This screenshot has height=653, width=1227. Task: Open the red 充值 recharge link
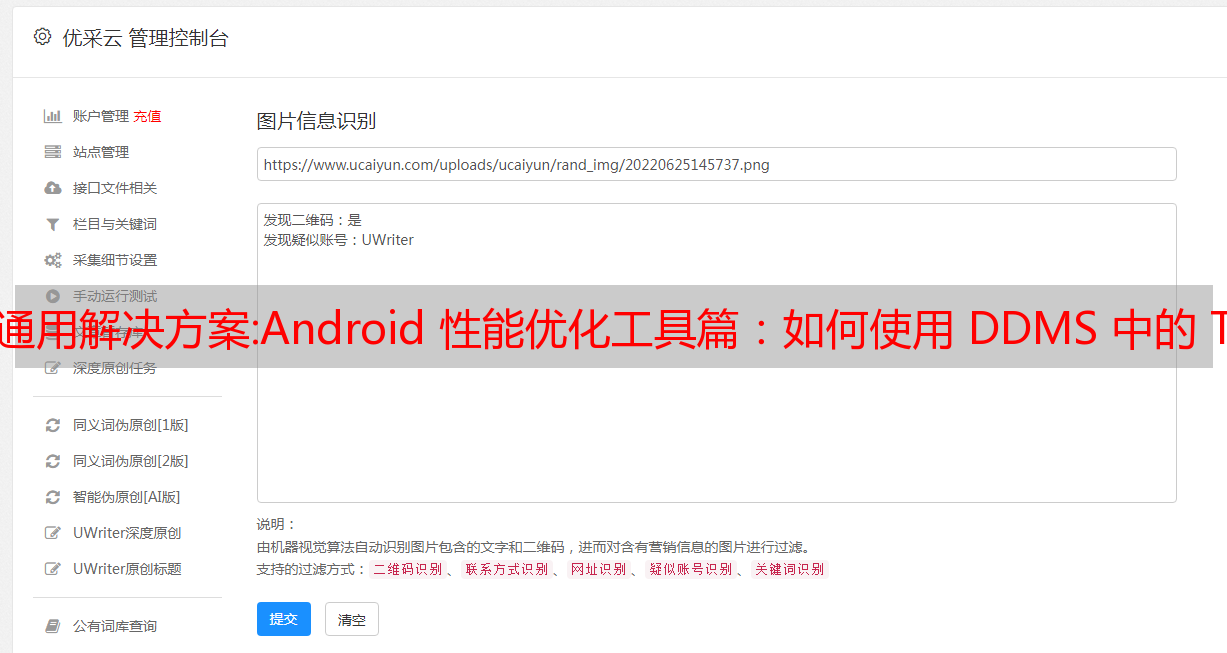(x=147, y=116)
